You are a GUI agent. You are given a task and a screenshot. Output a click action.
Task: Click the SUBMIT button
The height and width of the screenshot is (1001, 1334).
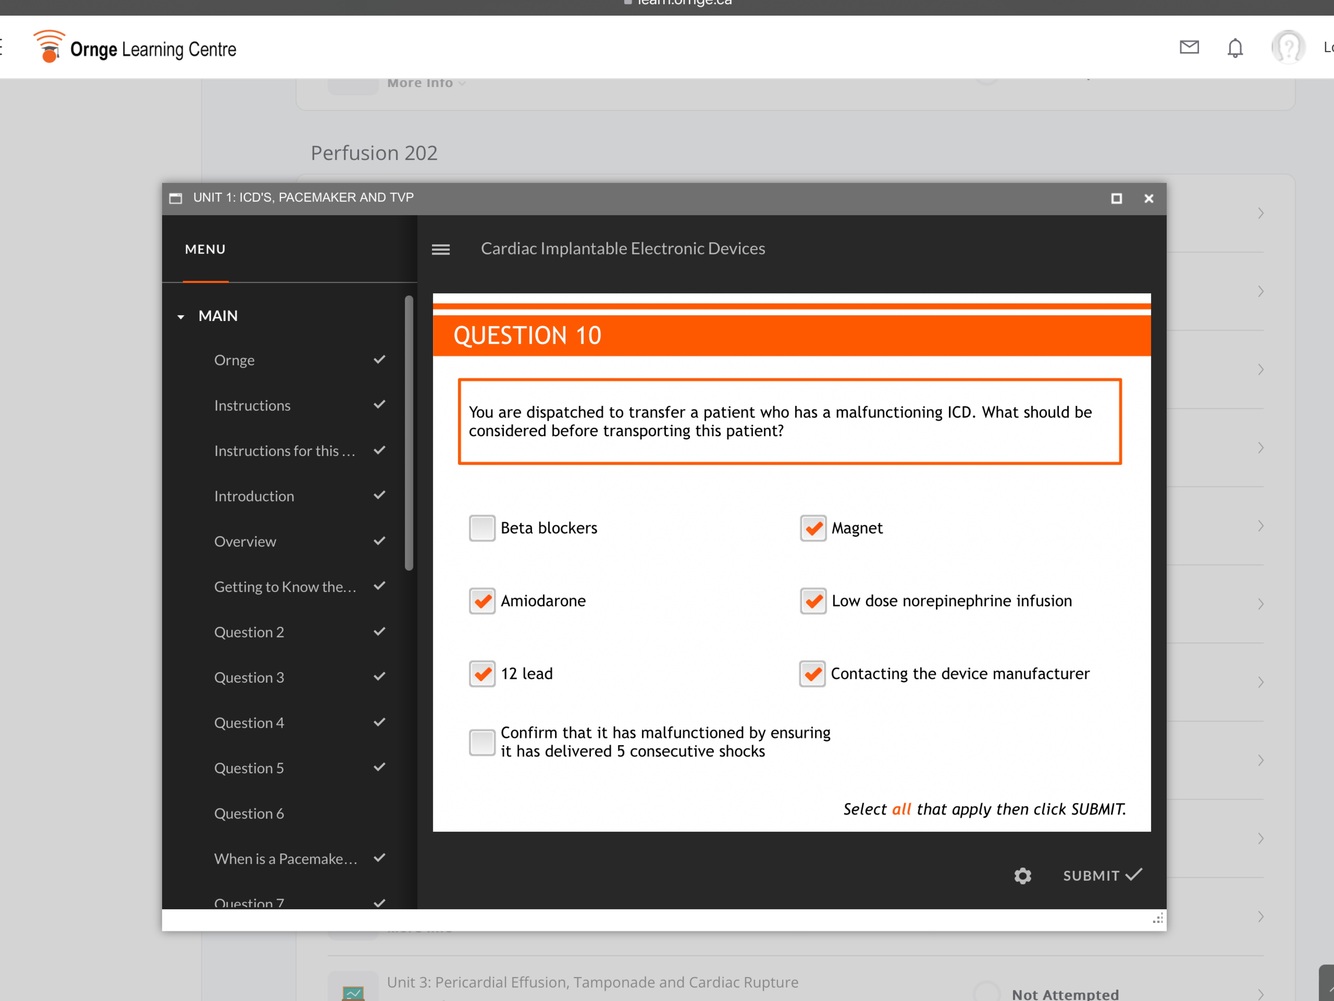pos(1102,875)
